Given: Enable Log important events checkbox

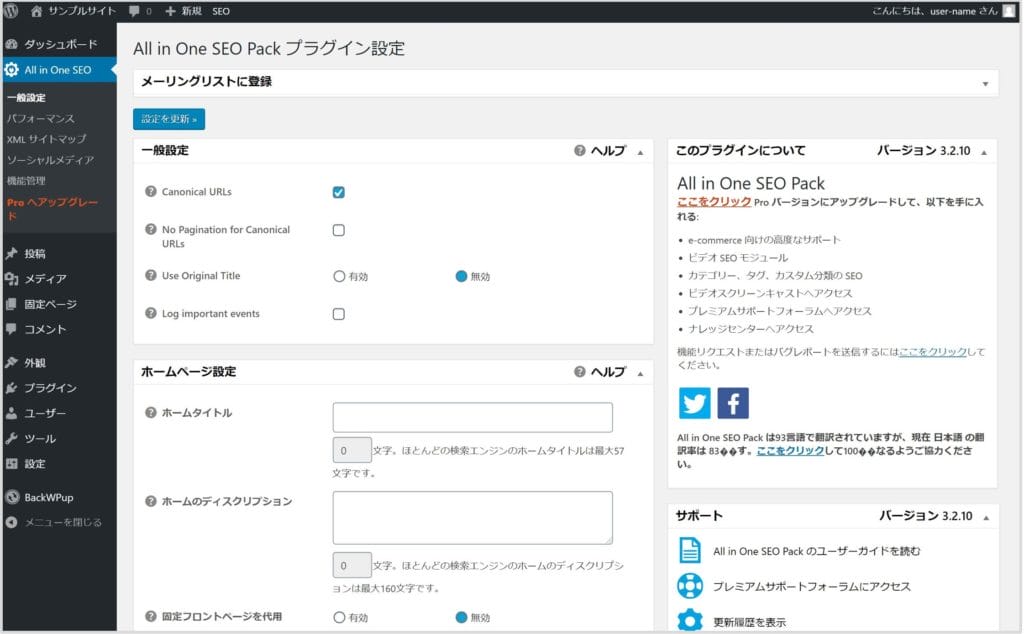Looking at the screenshot, I should tap(338, 314).
